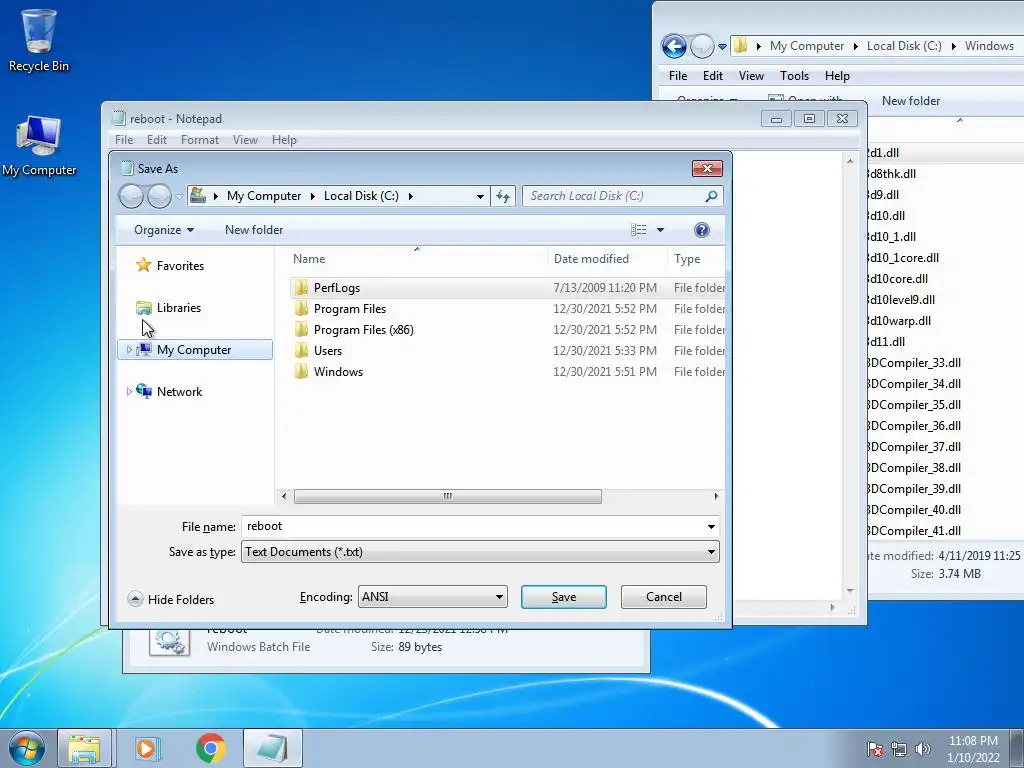1024x768 pixels.
Task: Sort by the Date modified column header
Action: click(x=607, y=259)
